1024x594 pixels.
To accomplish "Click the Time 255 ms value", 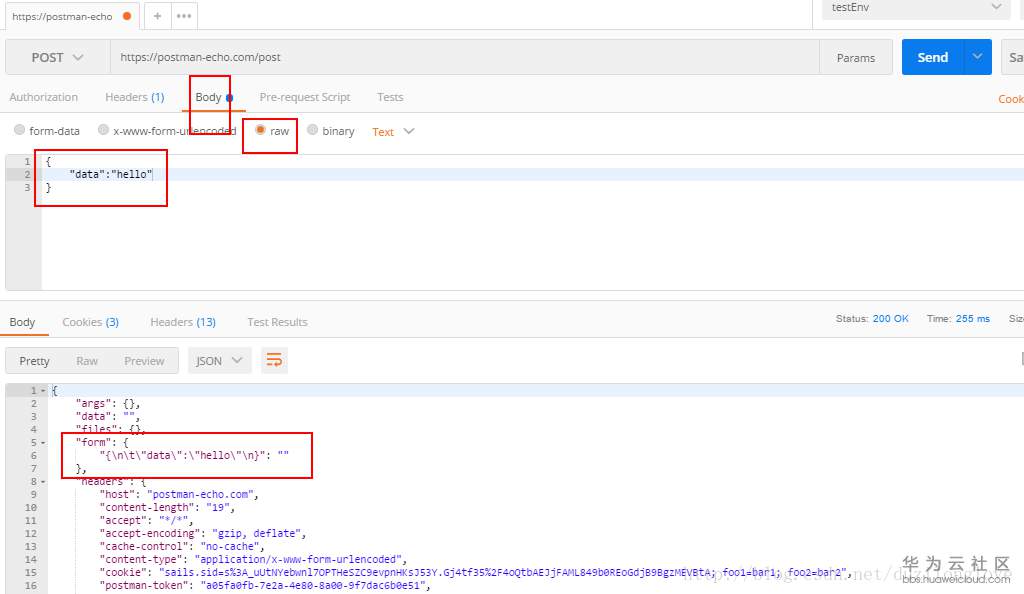I will pyautogui.click(x=972, y=319).
